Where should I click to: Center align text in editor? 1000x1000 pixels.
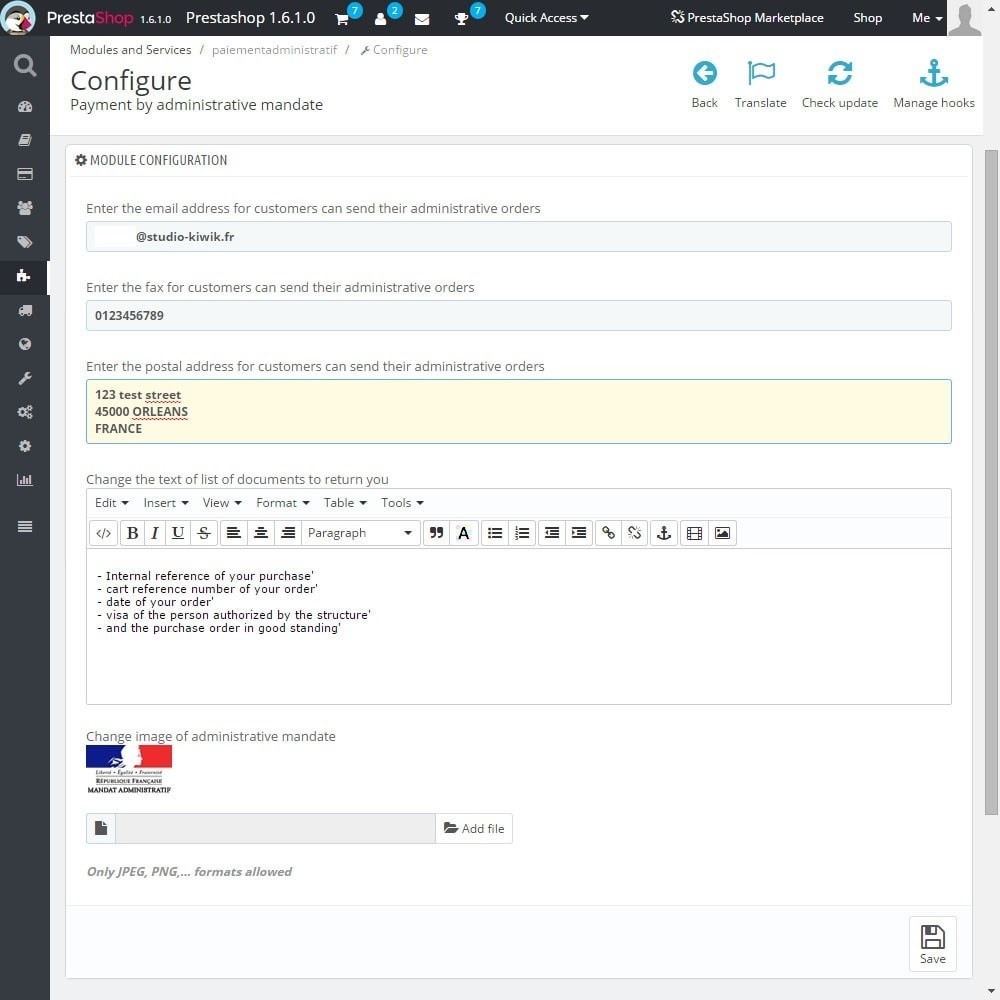click(x=261, y=533)
